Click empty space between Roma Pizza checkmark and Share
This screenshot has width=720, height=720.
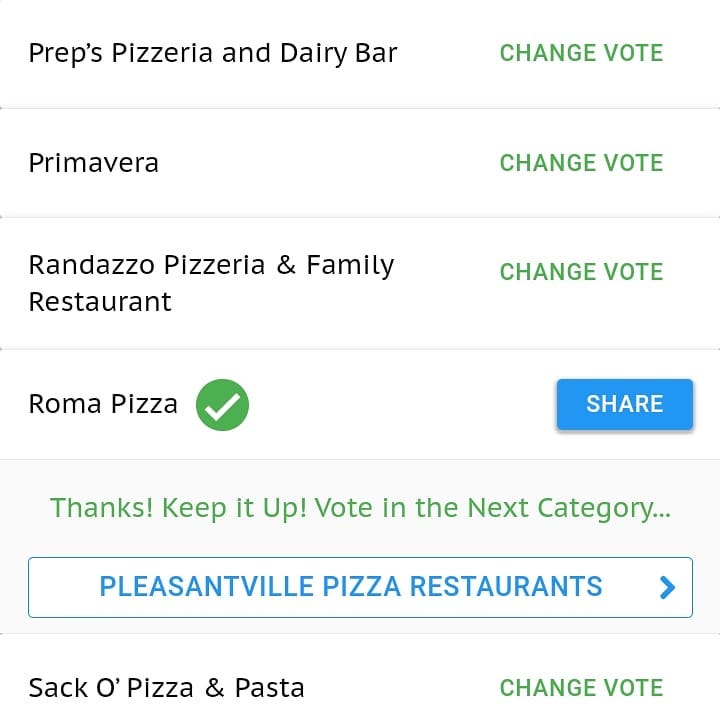click(403, 405)
